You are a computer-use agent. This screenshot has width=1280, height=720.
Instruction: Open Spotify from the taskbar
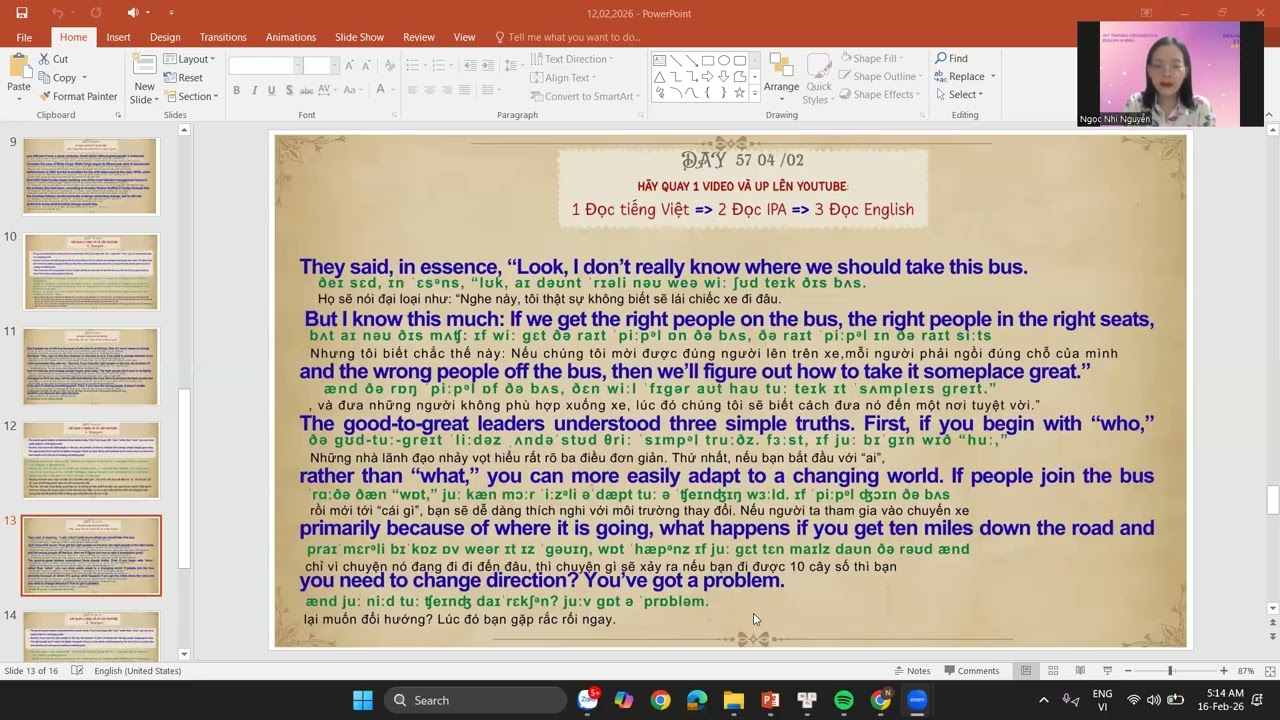[x=843, y=700]
